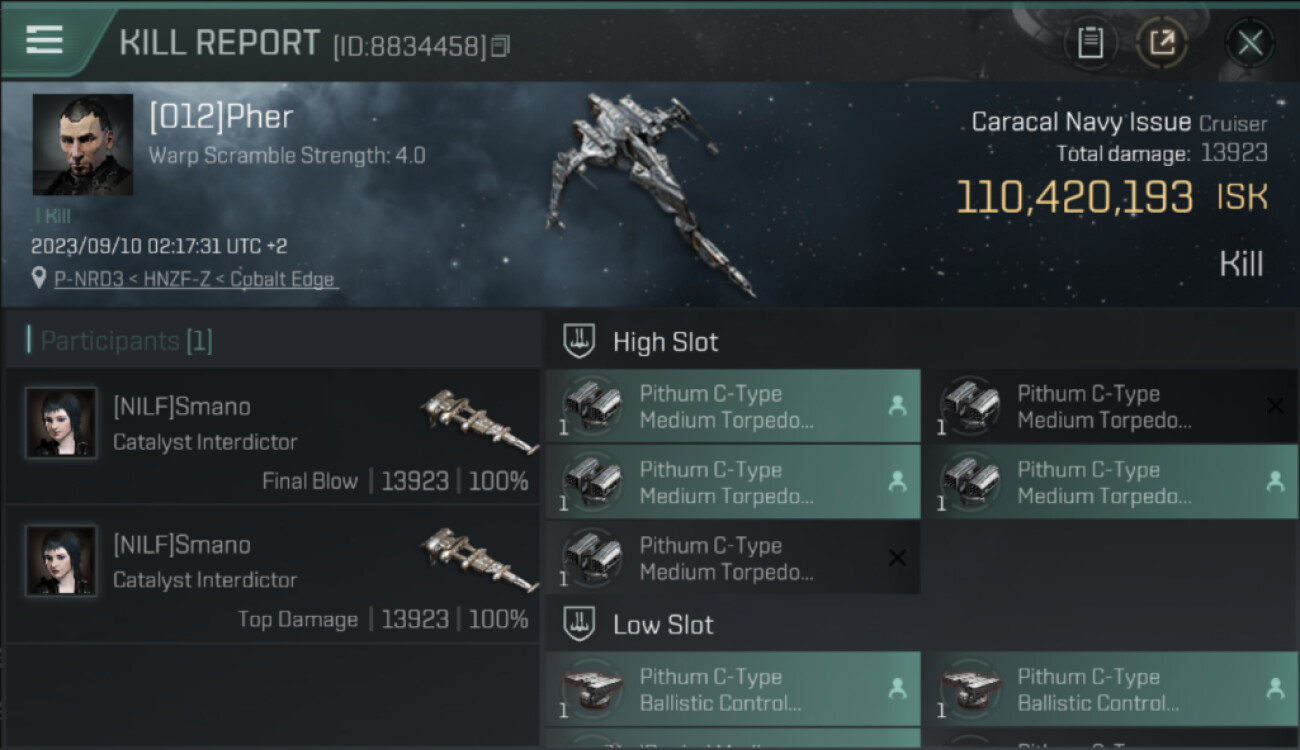The height and width of the screenshot is (750, 1300).
Task: Click pilot icon on right Ballistic Control item
Action: coord(1275,688)
